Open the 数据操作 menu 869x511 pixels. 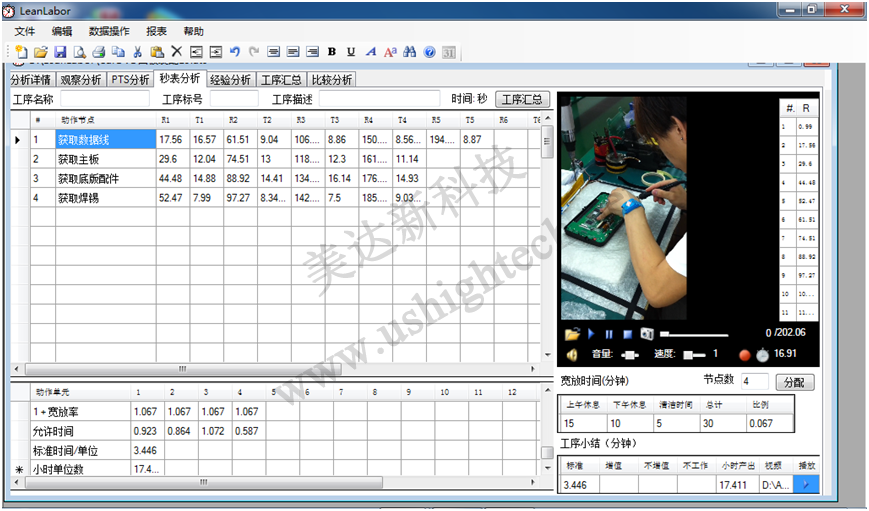click(109, 31)
